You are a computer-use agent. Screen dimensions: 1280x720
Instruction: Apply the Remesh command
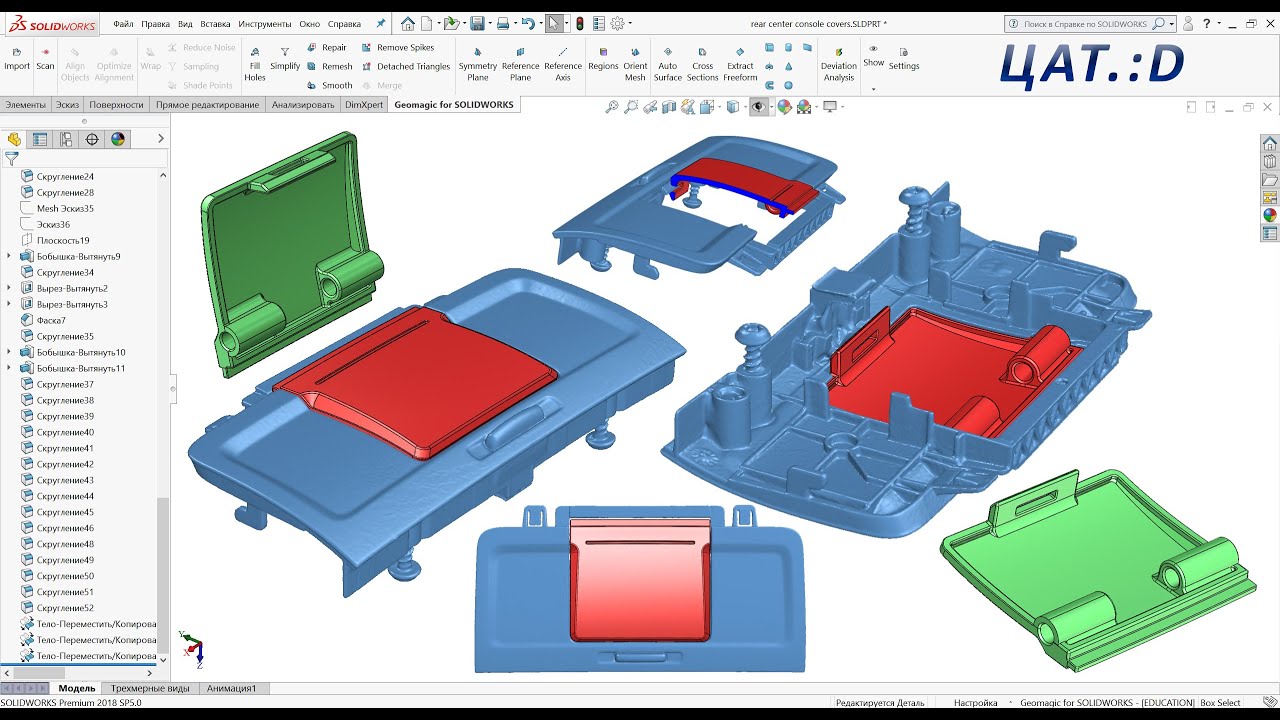[x=329, y=67]
